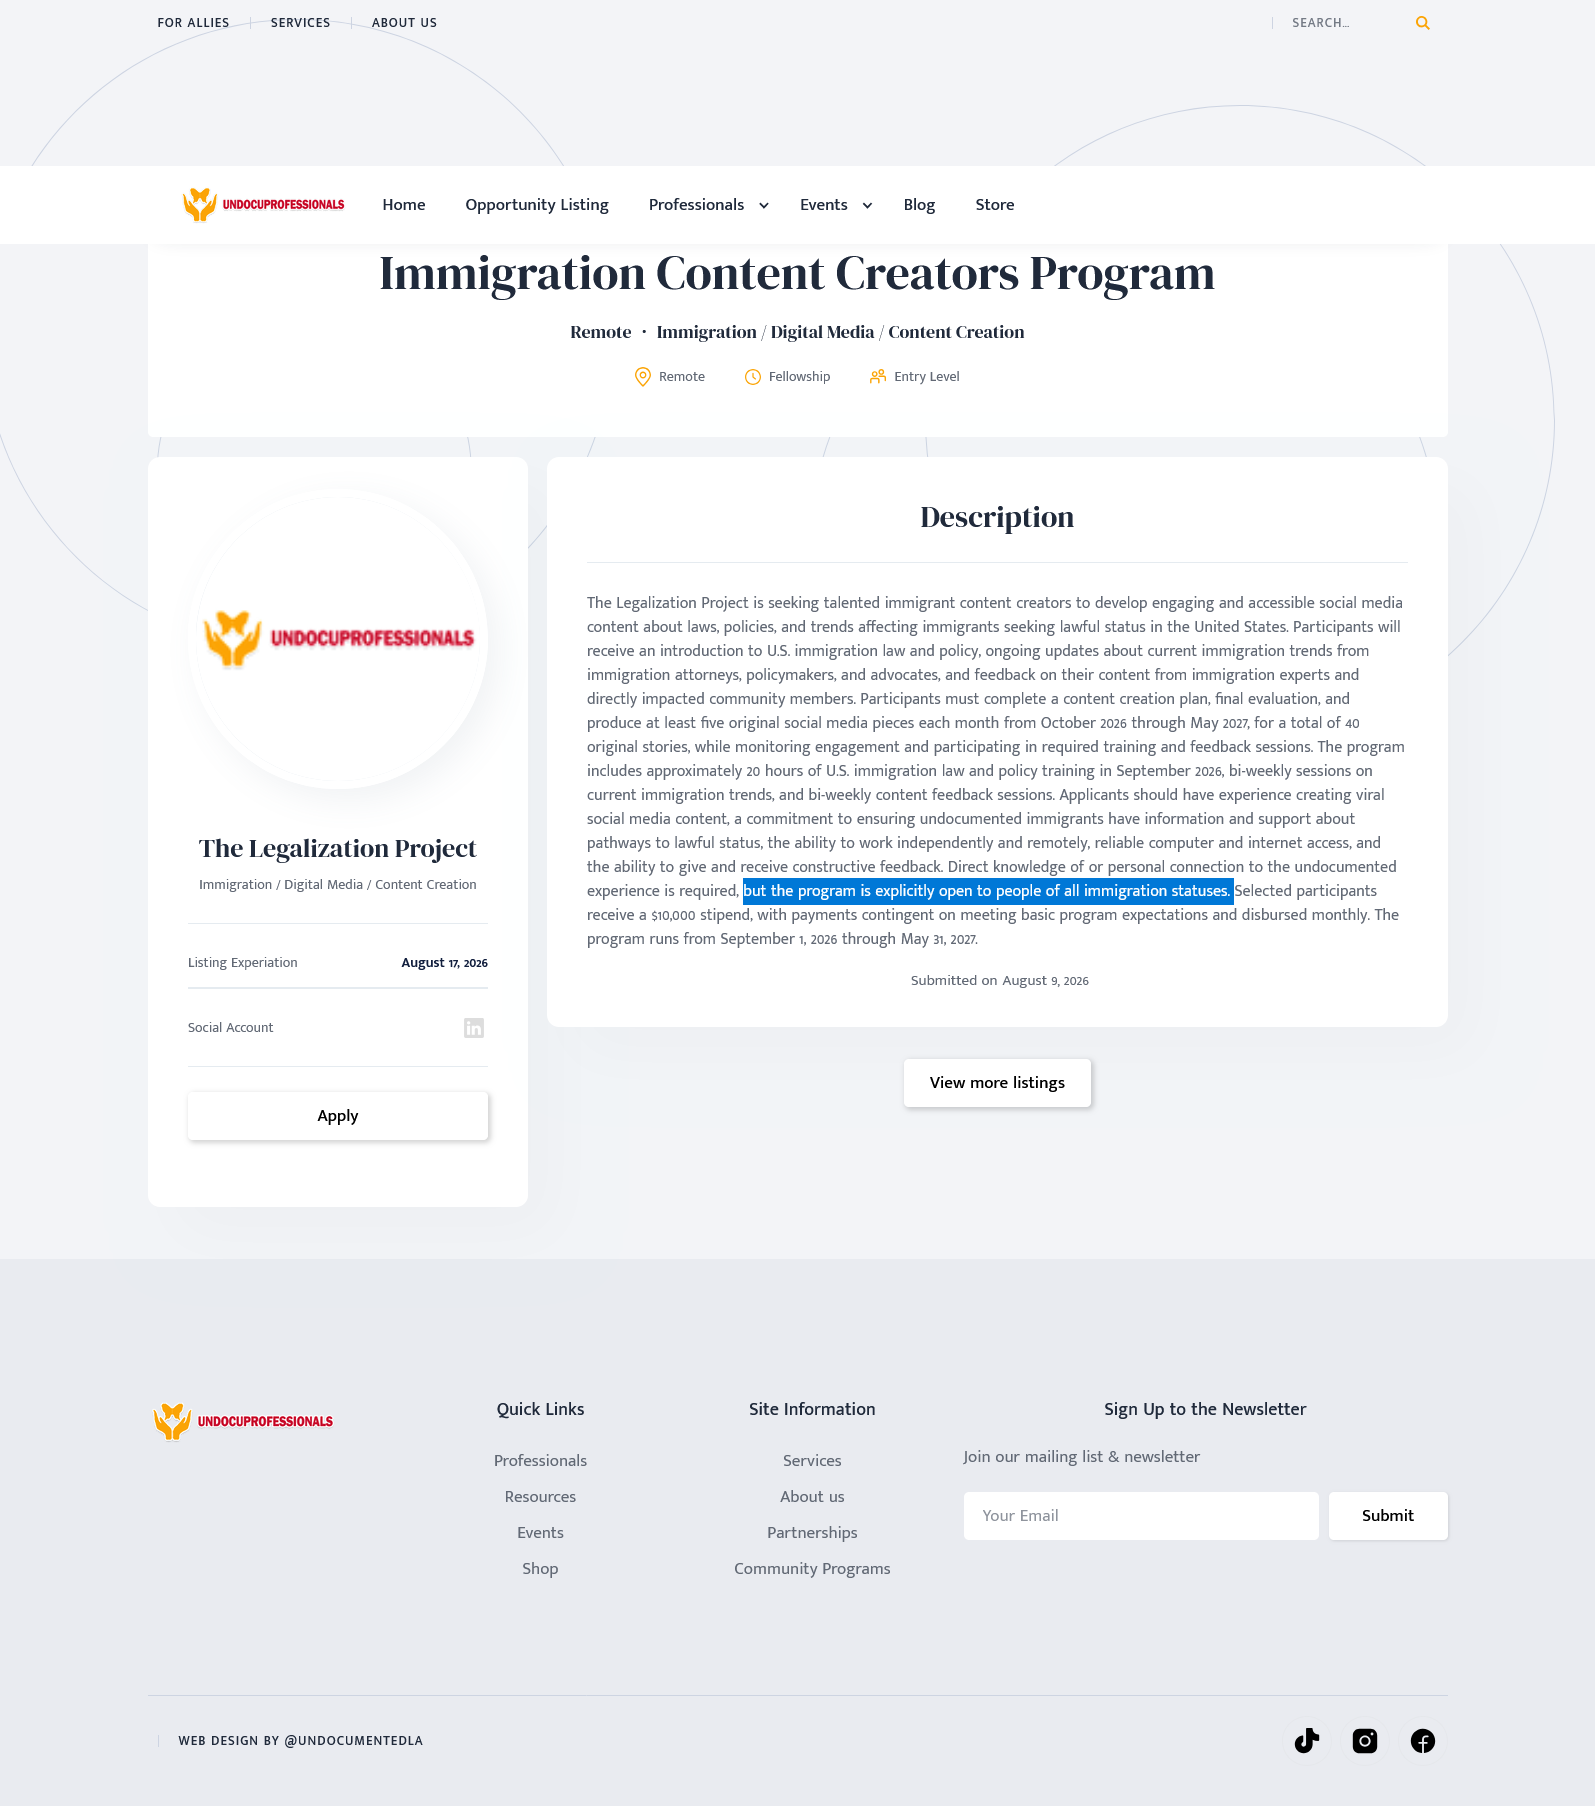Image resolution: width=1595 pixels, height=1806 pixels.
Task: Open Community Programs footer link
Action: click(x=812, y=1569)
